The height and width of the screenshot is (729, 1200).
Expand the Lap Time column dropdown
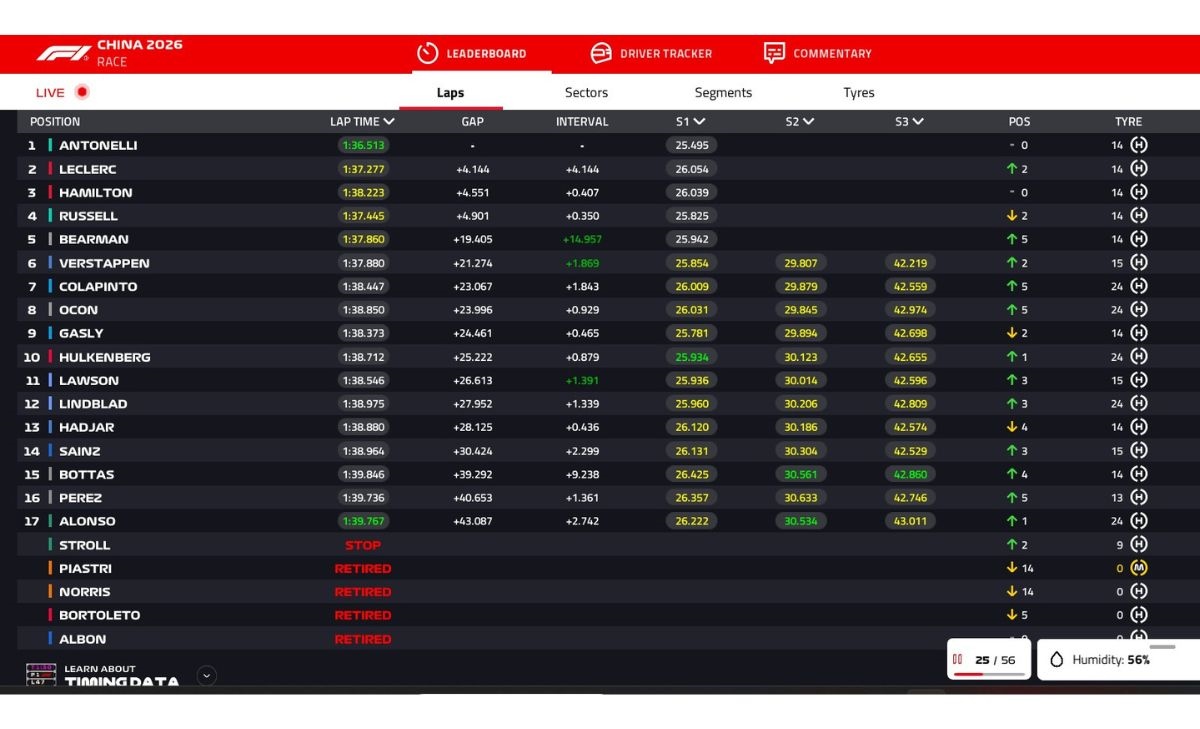pos(389,122)
